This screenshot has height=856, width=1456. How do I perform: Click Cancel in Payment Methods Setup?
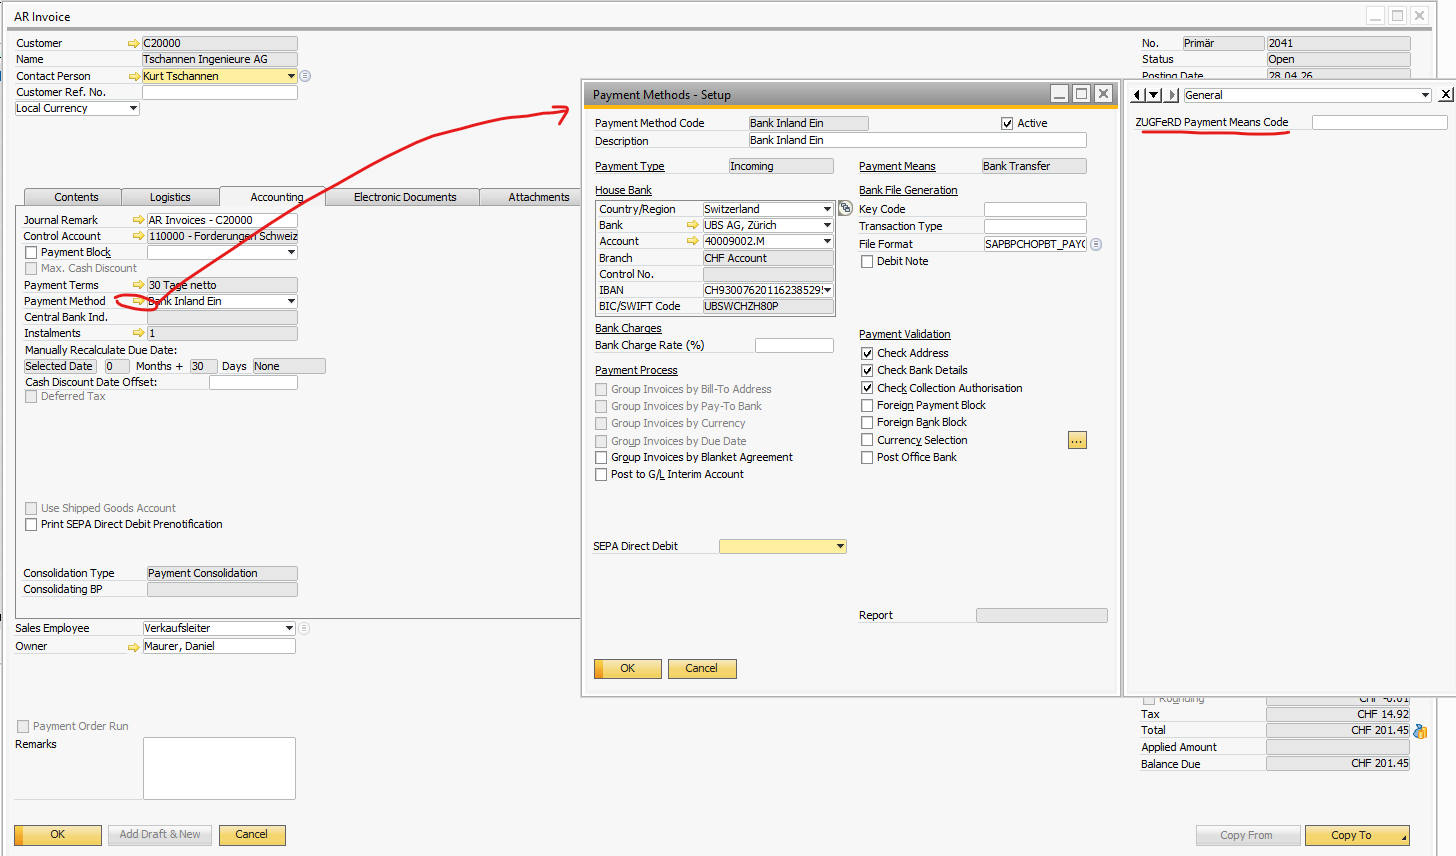click(x=701, y=669)
